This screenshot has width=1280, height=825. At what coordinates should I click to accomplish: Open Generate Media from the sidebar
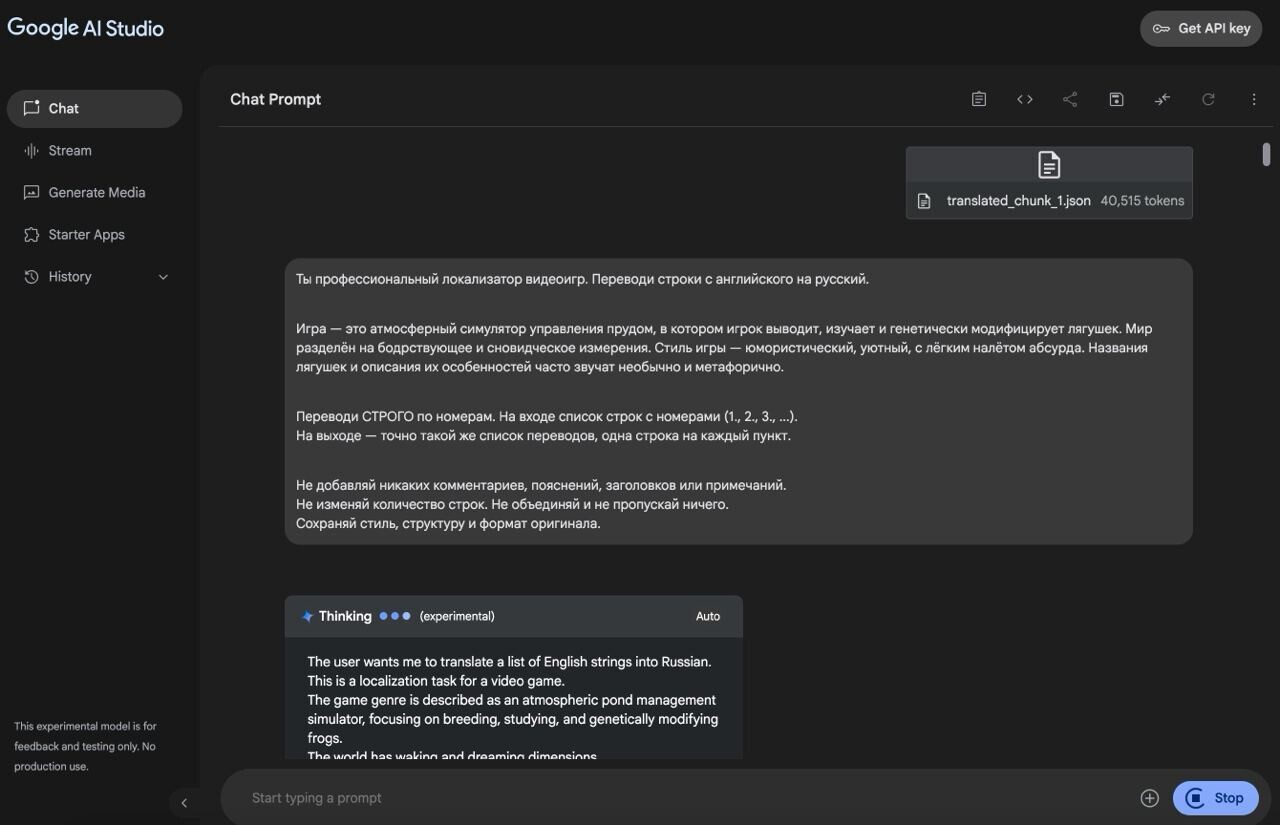(96, 193)
